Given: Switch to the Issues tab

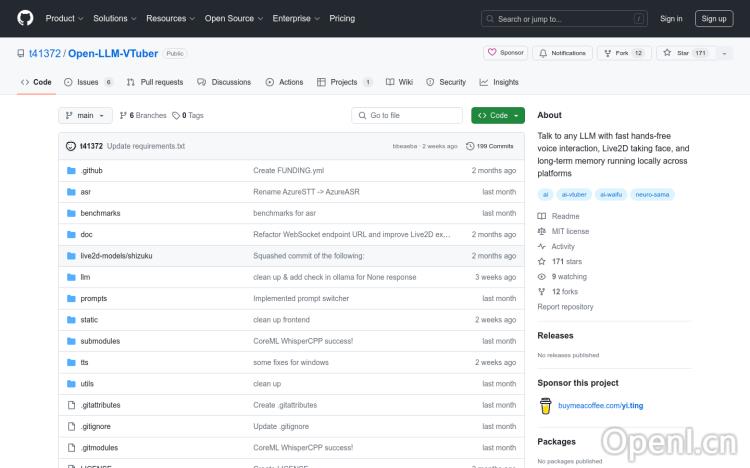Looking at the screenshot, I should [x=89, y=82].
